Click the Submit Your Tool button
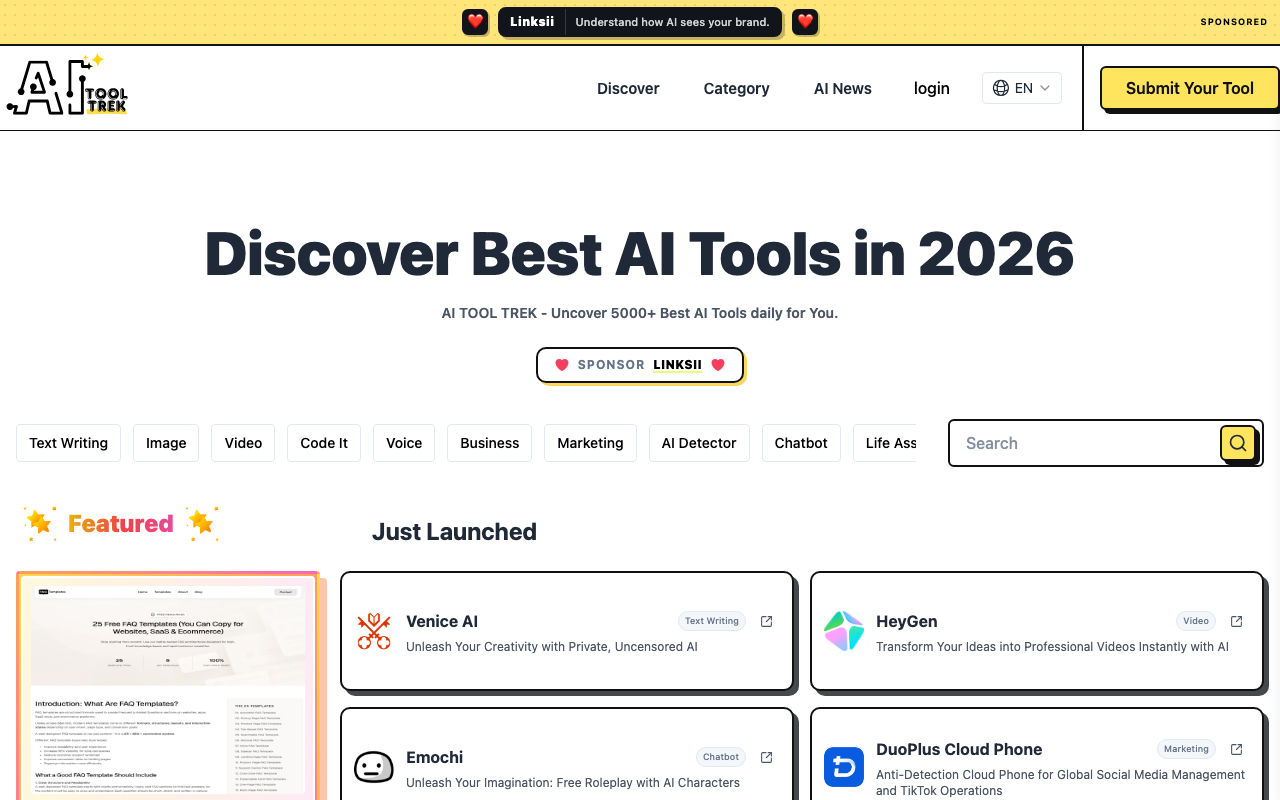1280x800 pixels. (x=1190, y=88)
